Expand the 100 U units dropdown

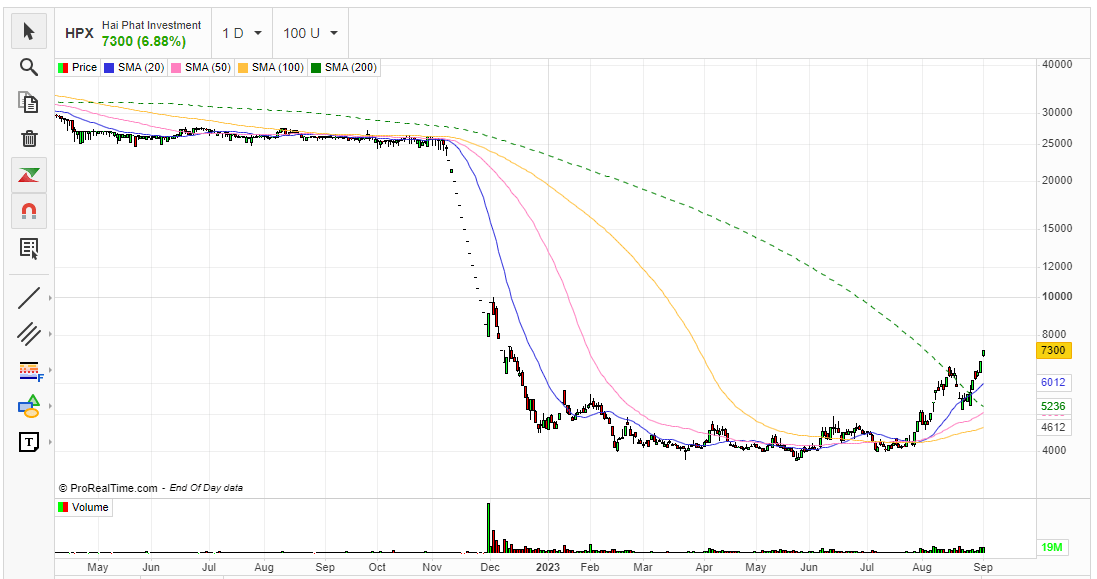tap(310, 32)
